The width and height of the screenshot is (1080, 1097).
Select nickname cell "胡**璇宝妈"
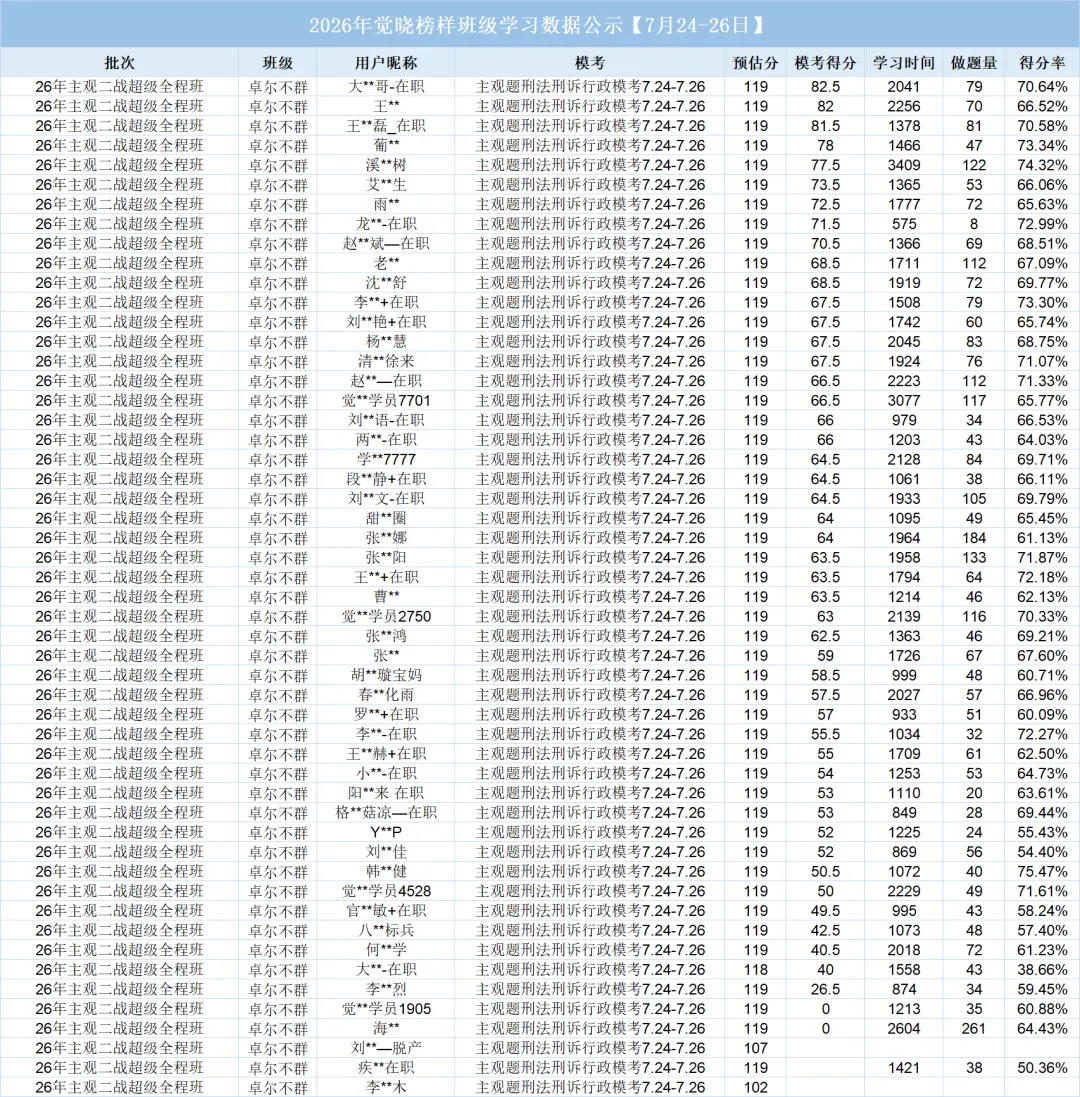[386, 675]
